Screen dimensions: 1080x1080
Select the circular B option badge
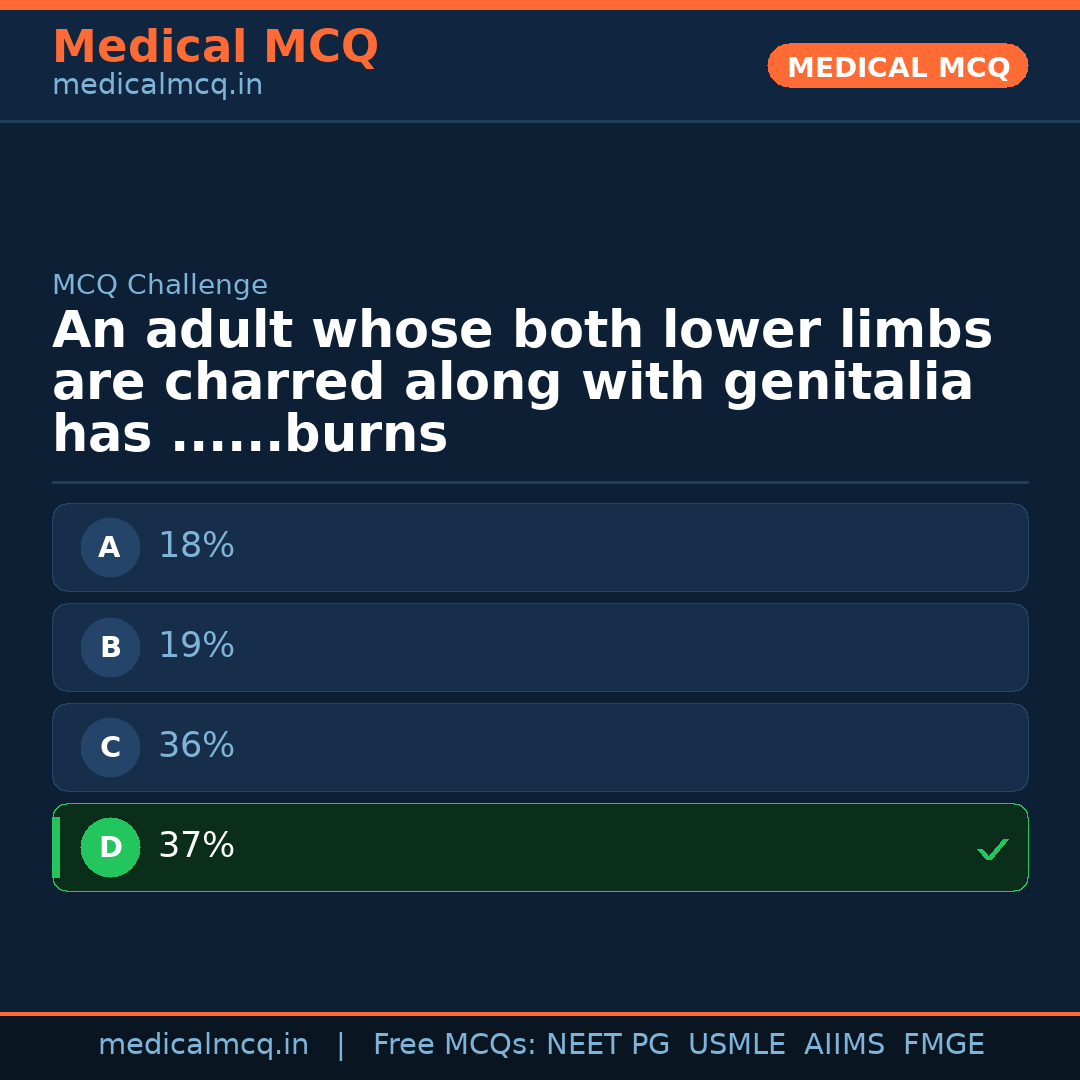tap(110, 647)
